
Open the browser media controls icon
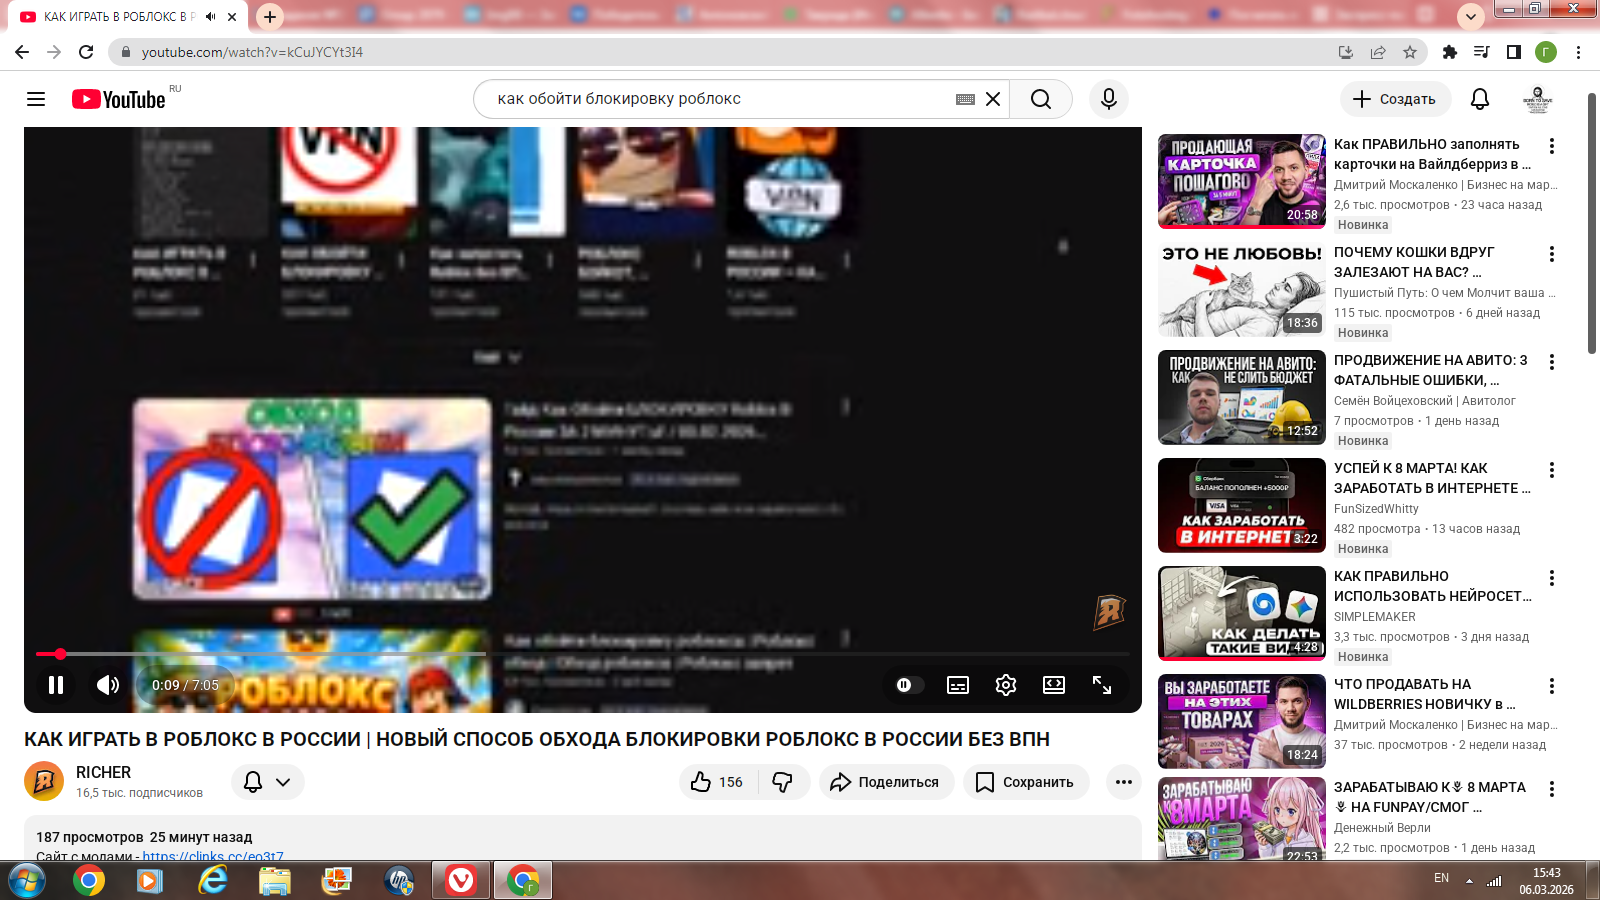click(x=1482, y=52)
